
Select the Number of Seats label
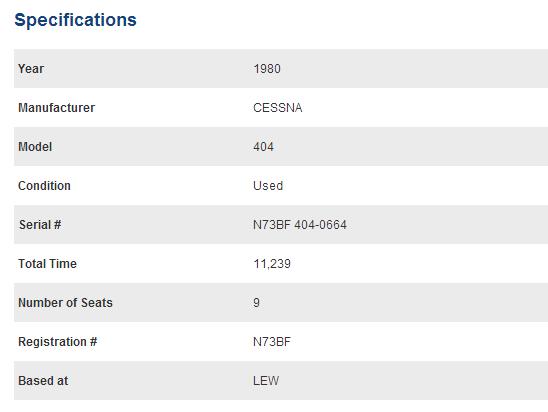click(65, 303)
